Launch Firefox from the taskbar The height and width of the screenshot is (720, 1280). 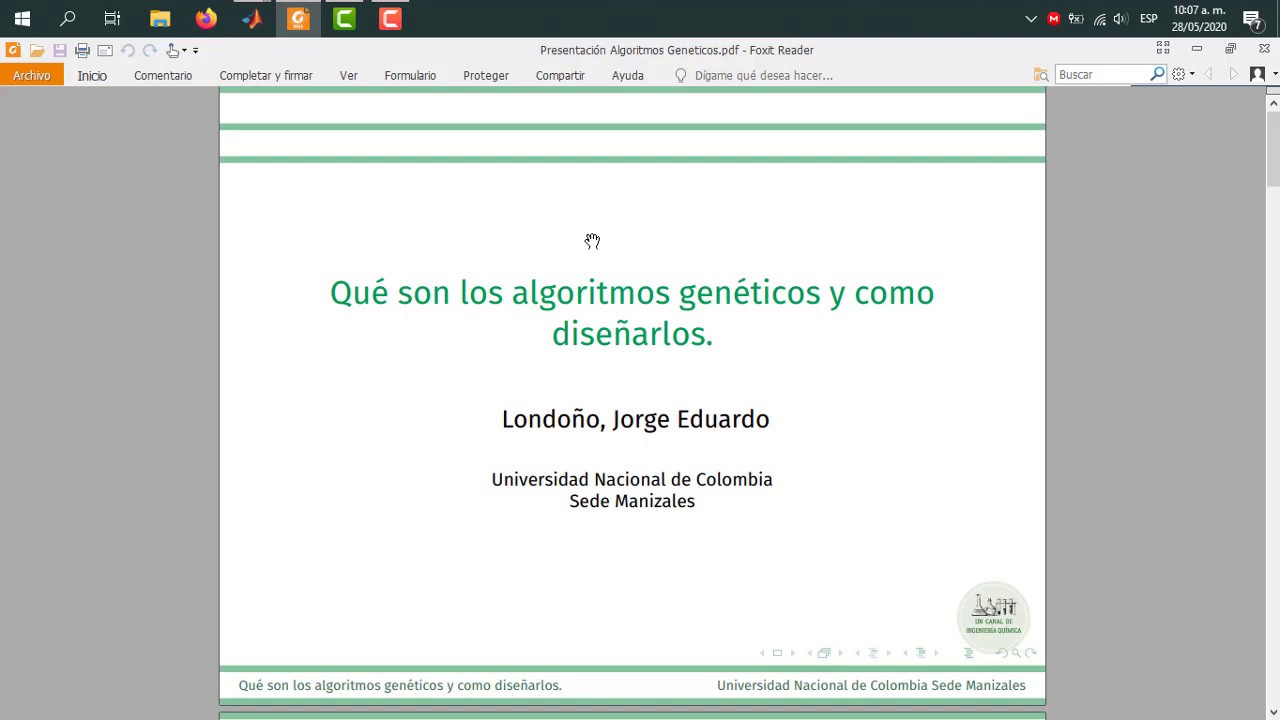[206, 18]
